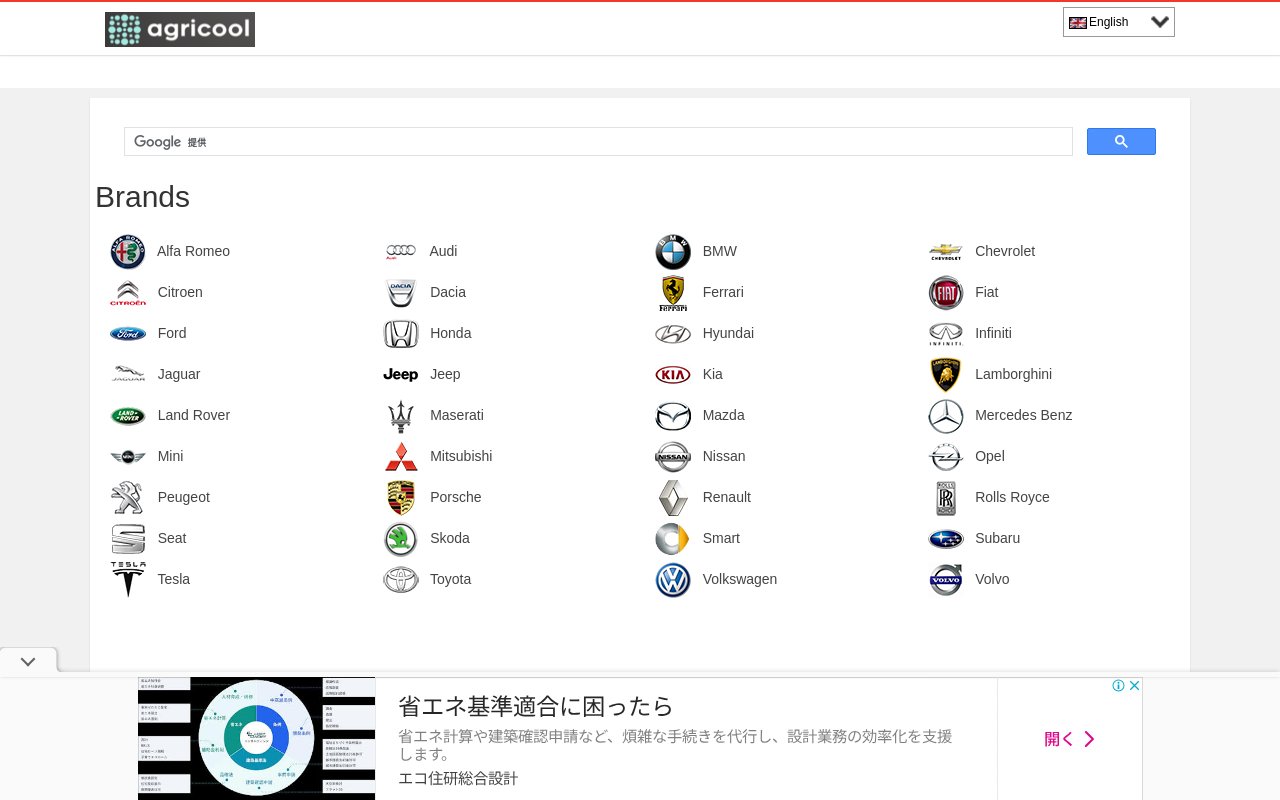Click the Mini winged logo

coord(128,457)
